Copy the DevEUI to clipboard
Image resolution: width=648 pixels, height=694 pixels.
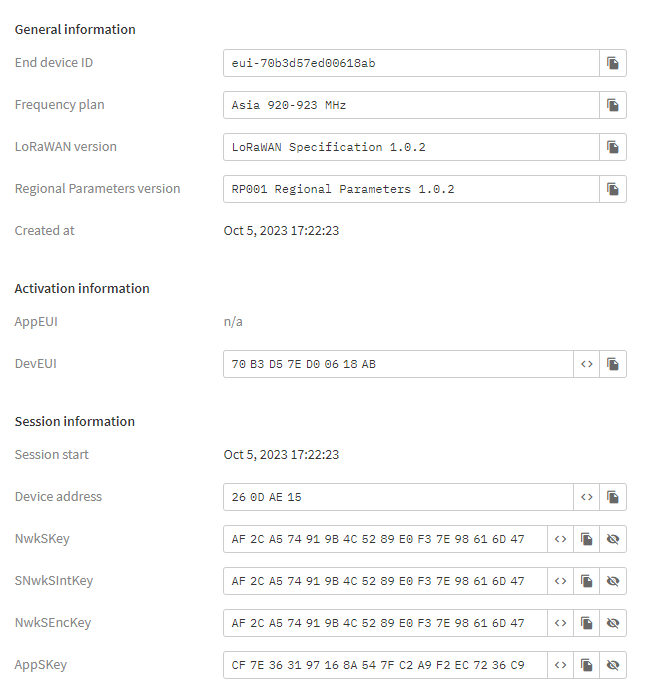click(613, 364)
